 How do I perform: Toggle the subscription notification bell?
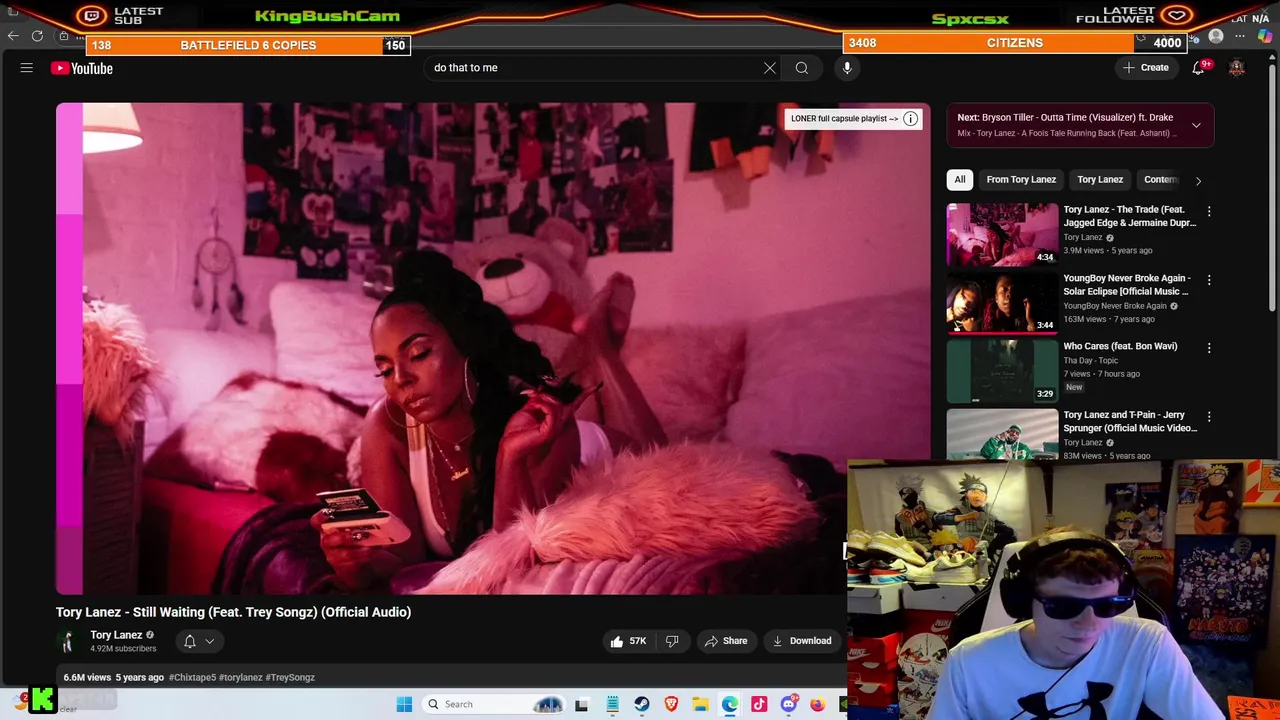coord(190,642)
